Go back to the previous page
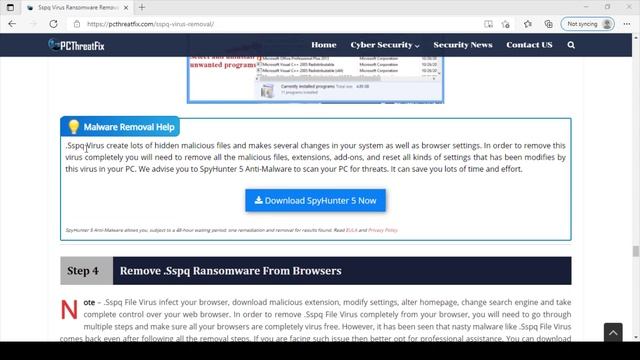This screenshot has height=360, width=640. click(x=12, y=24)
